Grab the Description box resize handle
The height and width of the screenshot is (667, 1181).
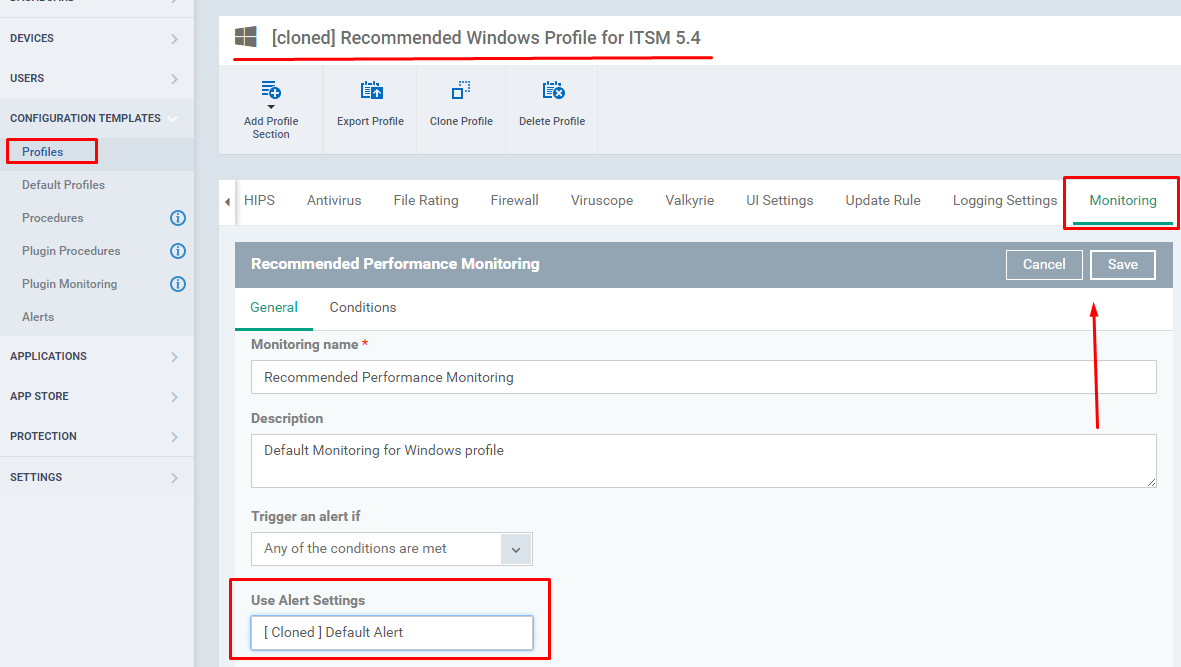click(x=1151, y=482)
